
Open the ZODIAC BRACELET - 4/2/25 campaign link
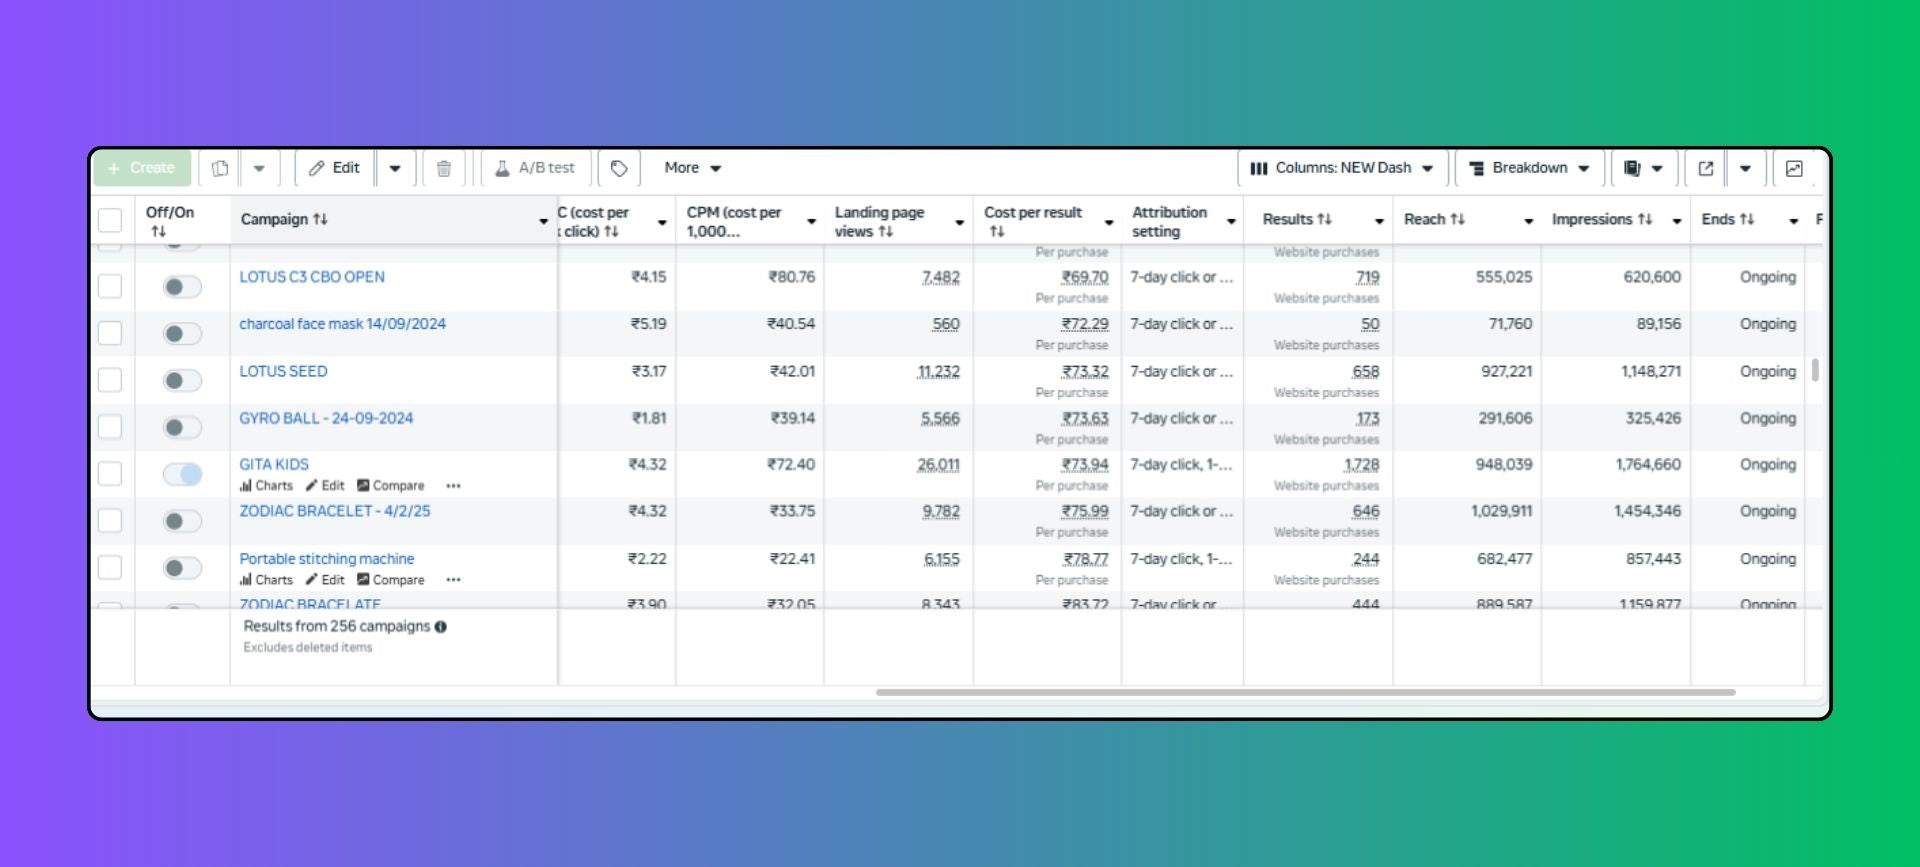click(x=334, y=511)
